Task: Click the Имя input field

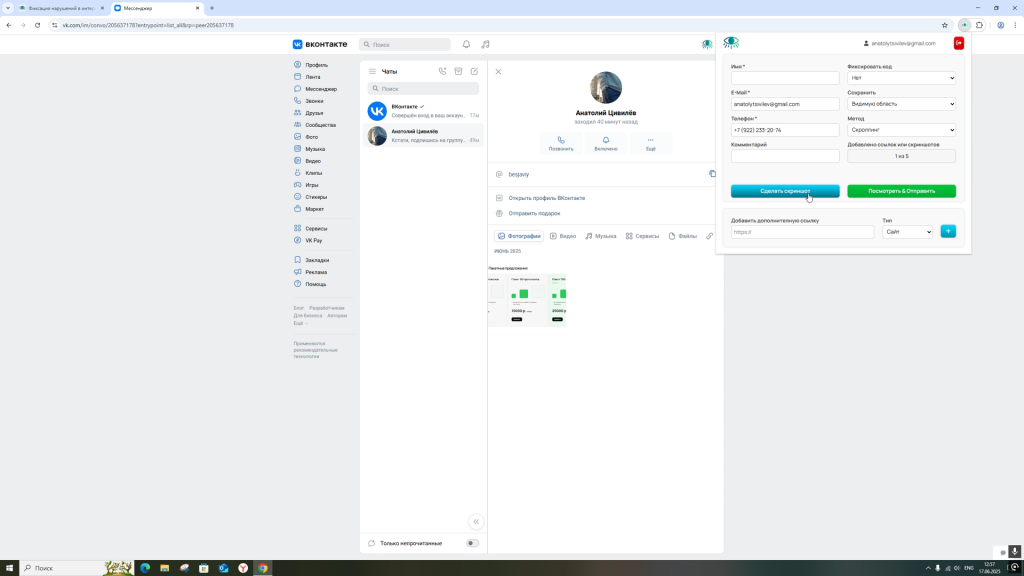Action: point(785,78)
